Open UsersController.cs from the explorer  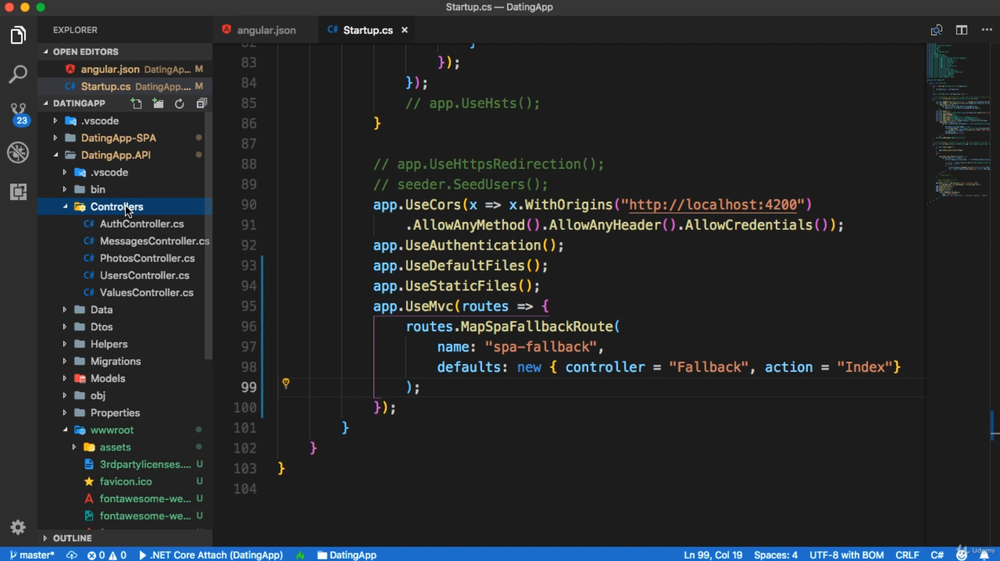(144, 275)
